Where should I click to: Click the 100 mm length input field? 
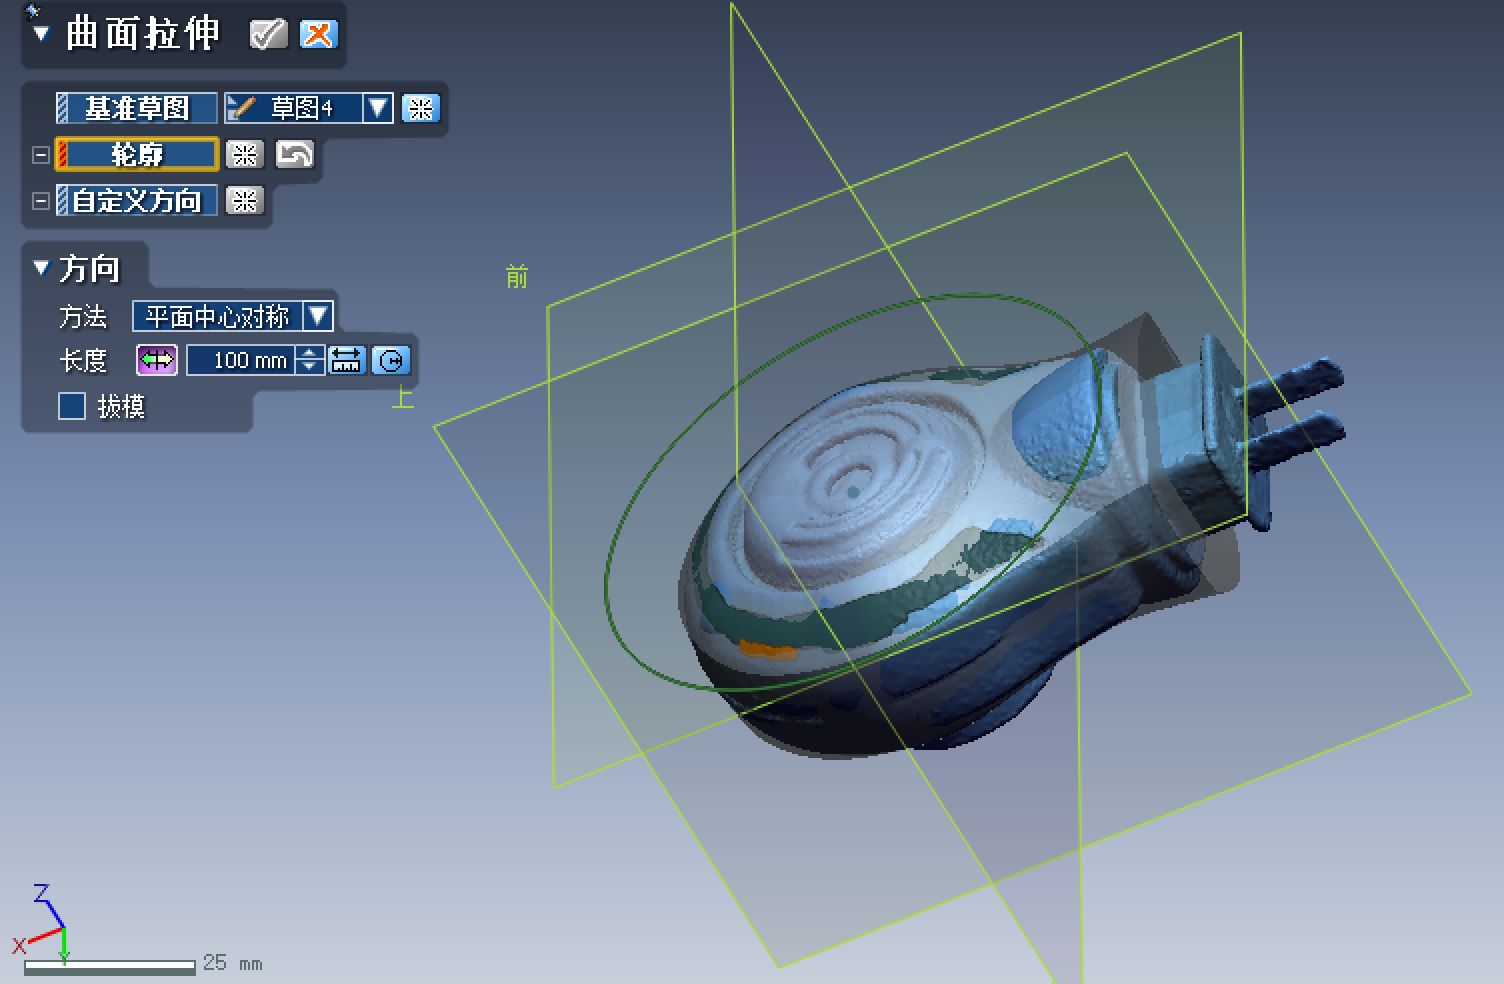(x=242, y=360)
